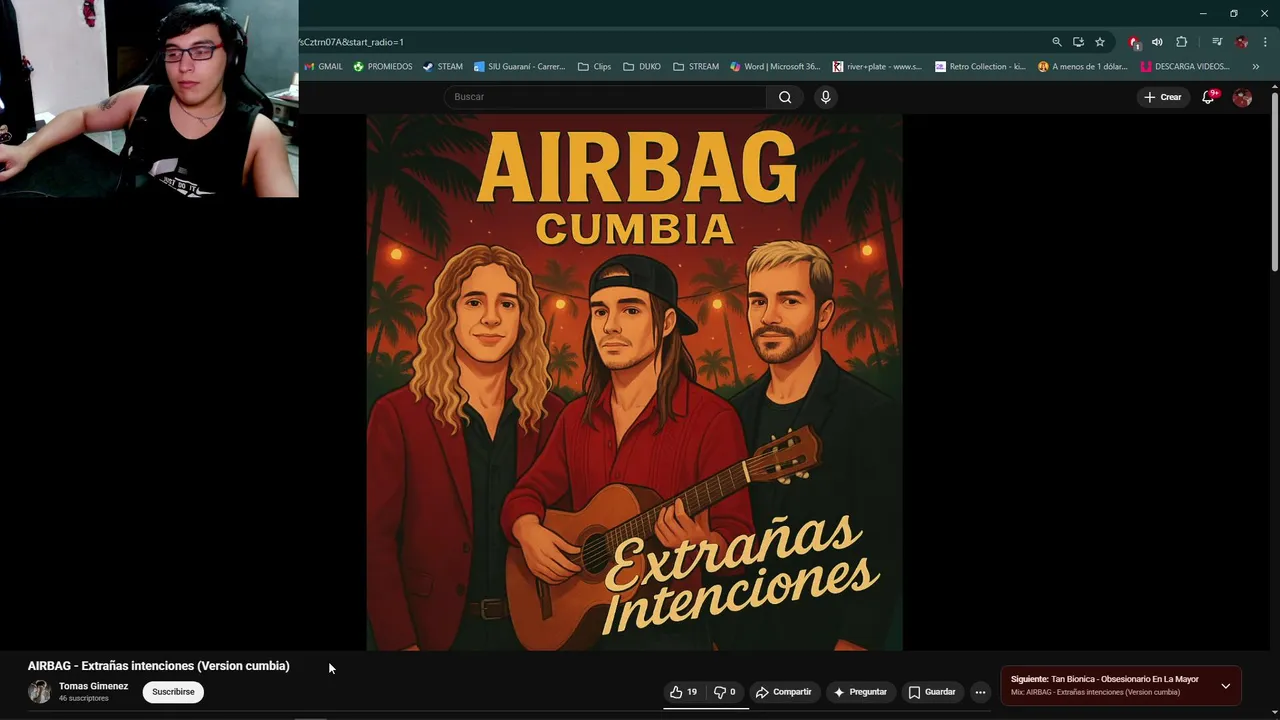Open the Extensions puzzle icon

pyautogui.click(x=1181, y=42)
